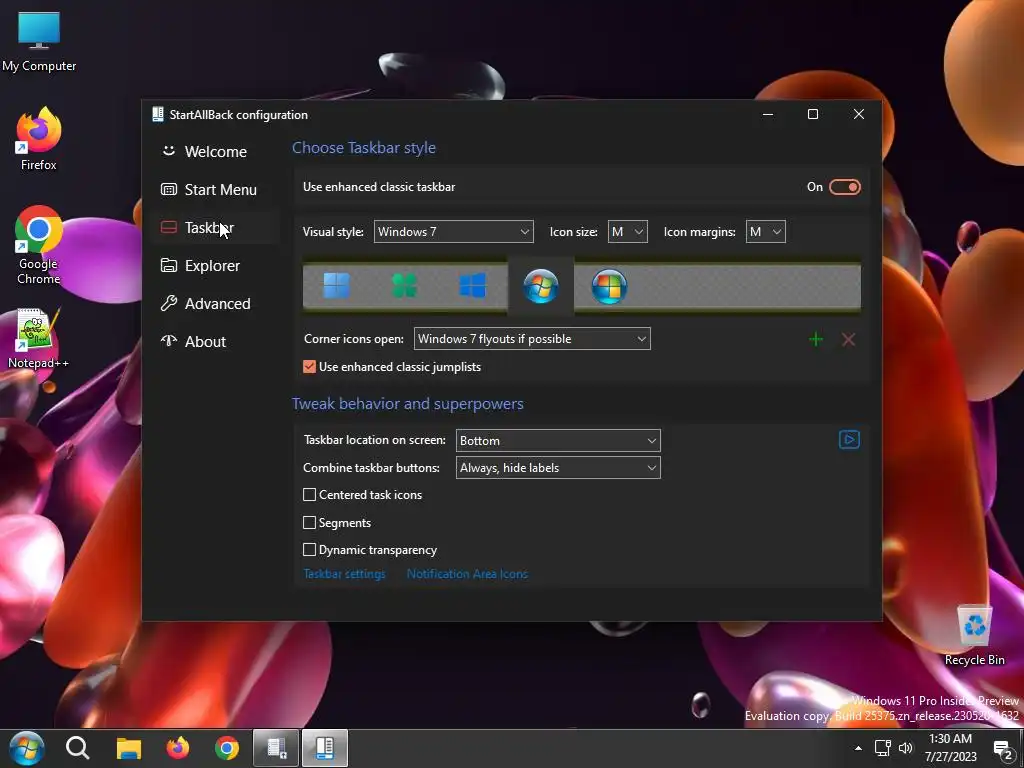This screenshot has width=1024, height=768.
Task: Pick the flat blue Windows 10 start logo
Action: pyautogui.click(x=472, y=285)
